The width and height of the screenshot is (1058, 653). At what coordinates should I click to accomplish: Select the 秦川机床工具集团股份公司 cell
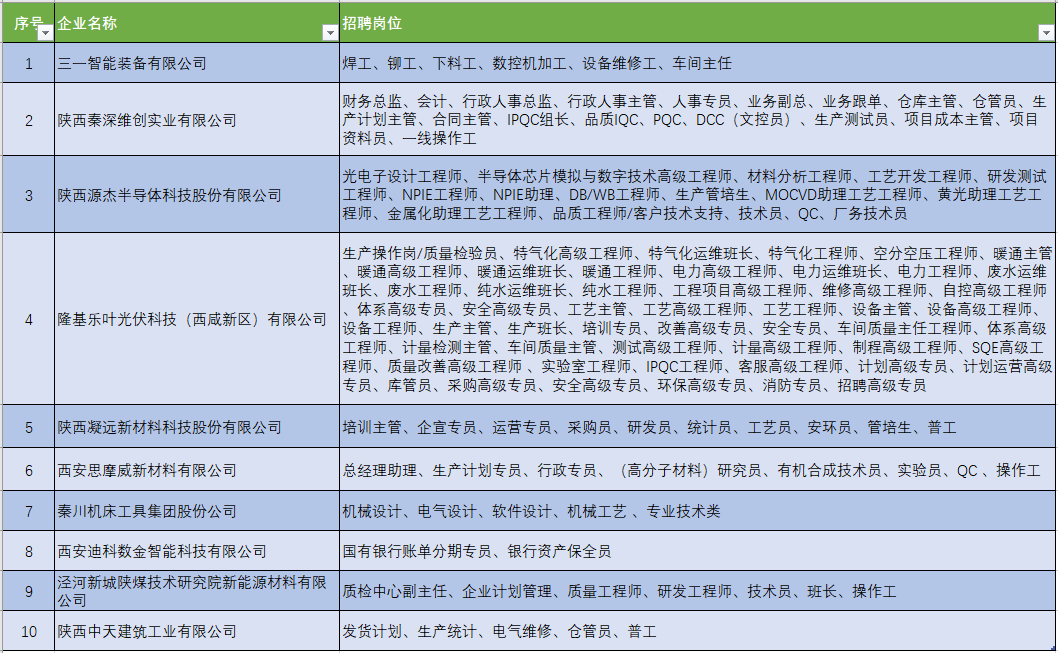[197, 511]
